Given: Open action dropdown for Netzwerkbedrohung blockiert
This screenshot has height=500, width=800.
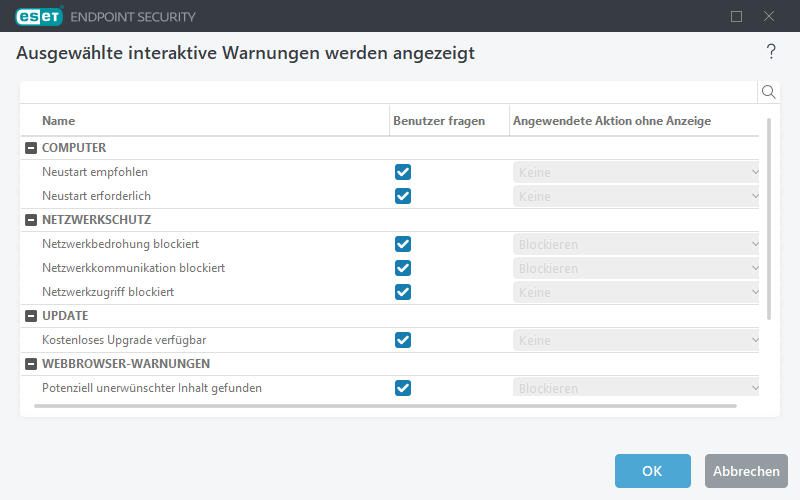Looking at the screenshot, I should [x=636, y=244].
